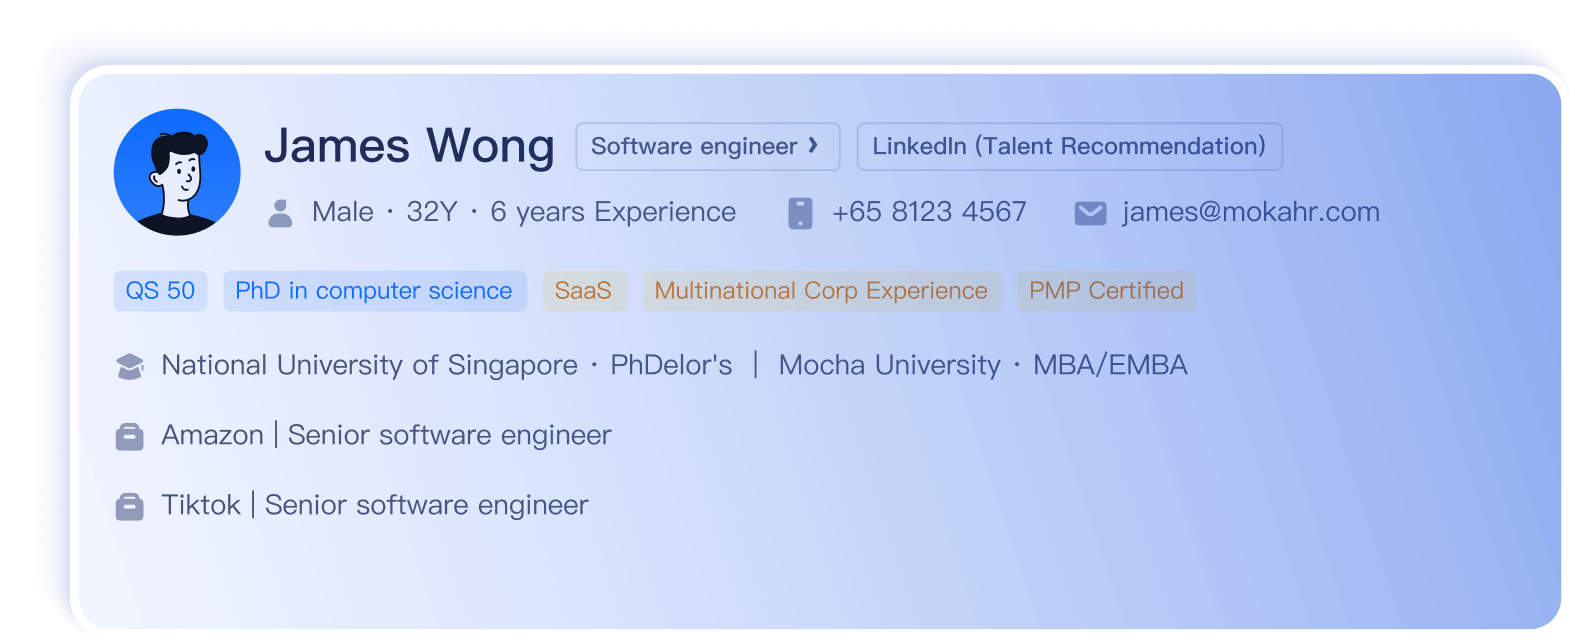
Task: Click the National University of Singapore entry
Action: [369, 366]
